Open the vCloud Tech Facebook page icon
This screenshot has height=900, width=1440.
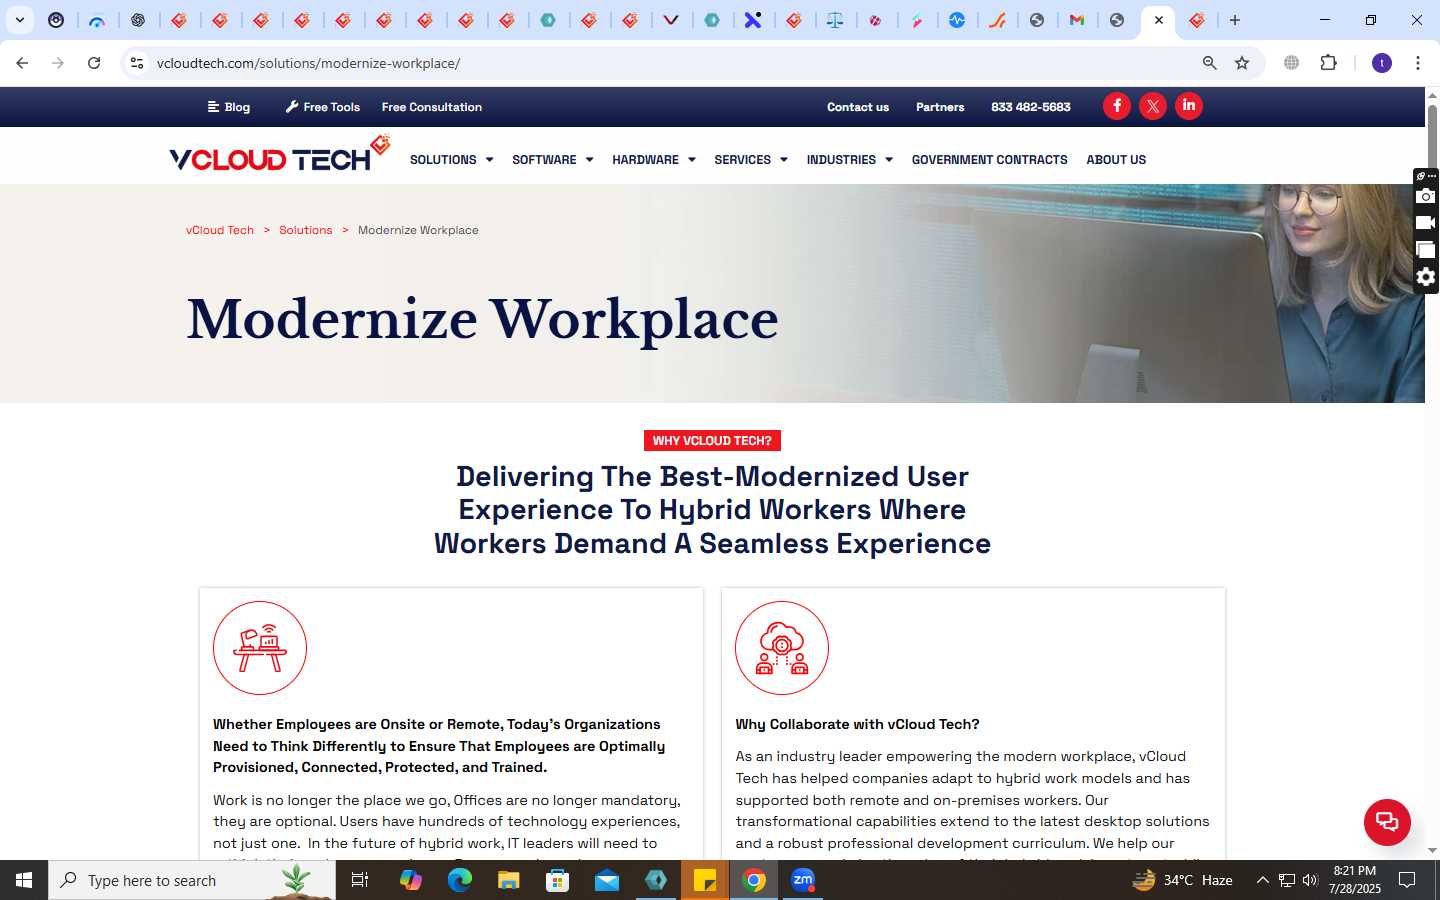coord(1117,106)
